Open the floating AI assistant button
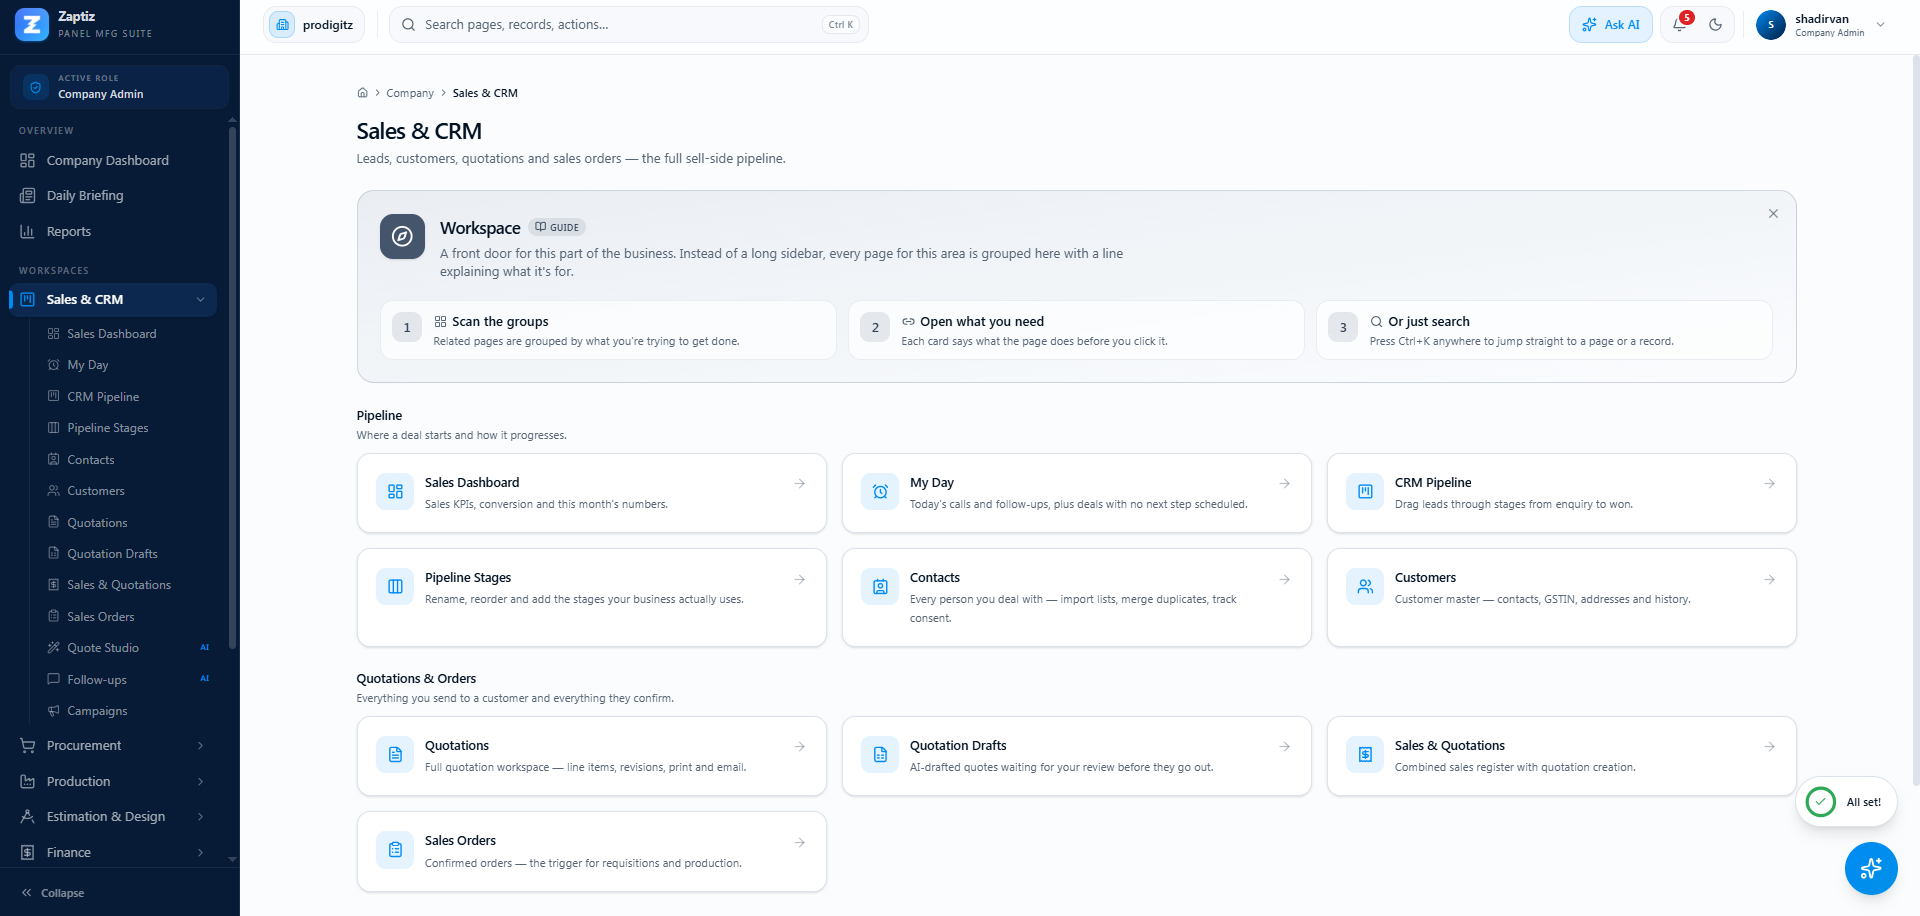Image resolution: width=1920 pixels, height=916 pixels. tap(1871, 868)
